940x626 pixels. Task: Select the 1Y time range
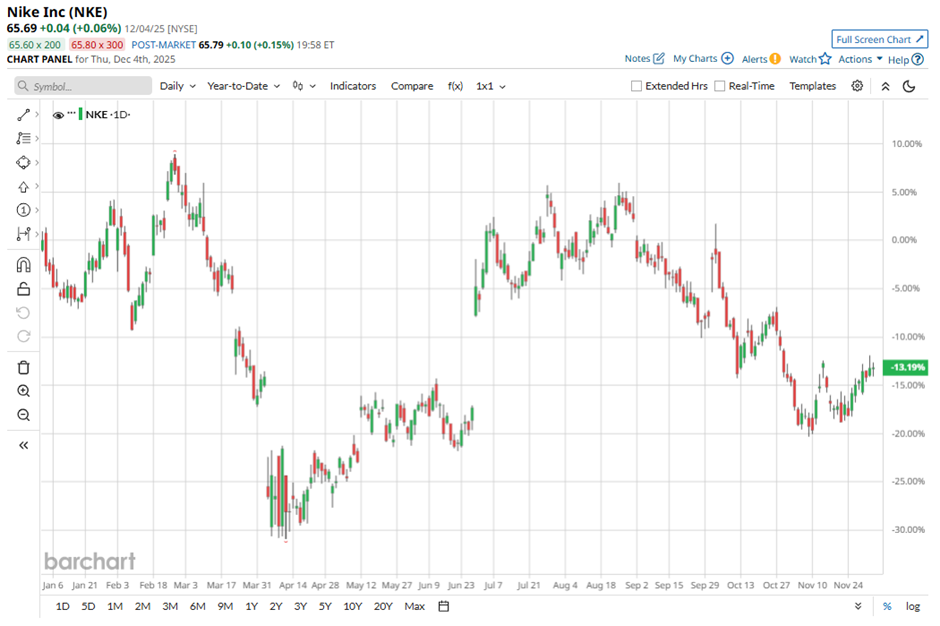click(x=252, y=606)
